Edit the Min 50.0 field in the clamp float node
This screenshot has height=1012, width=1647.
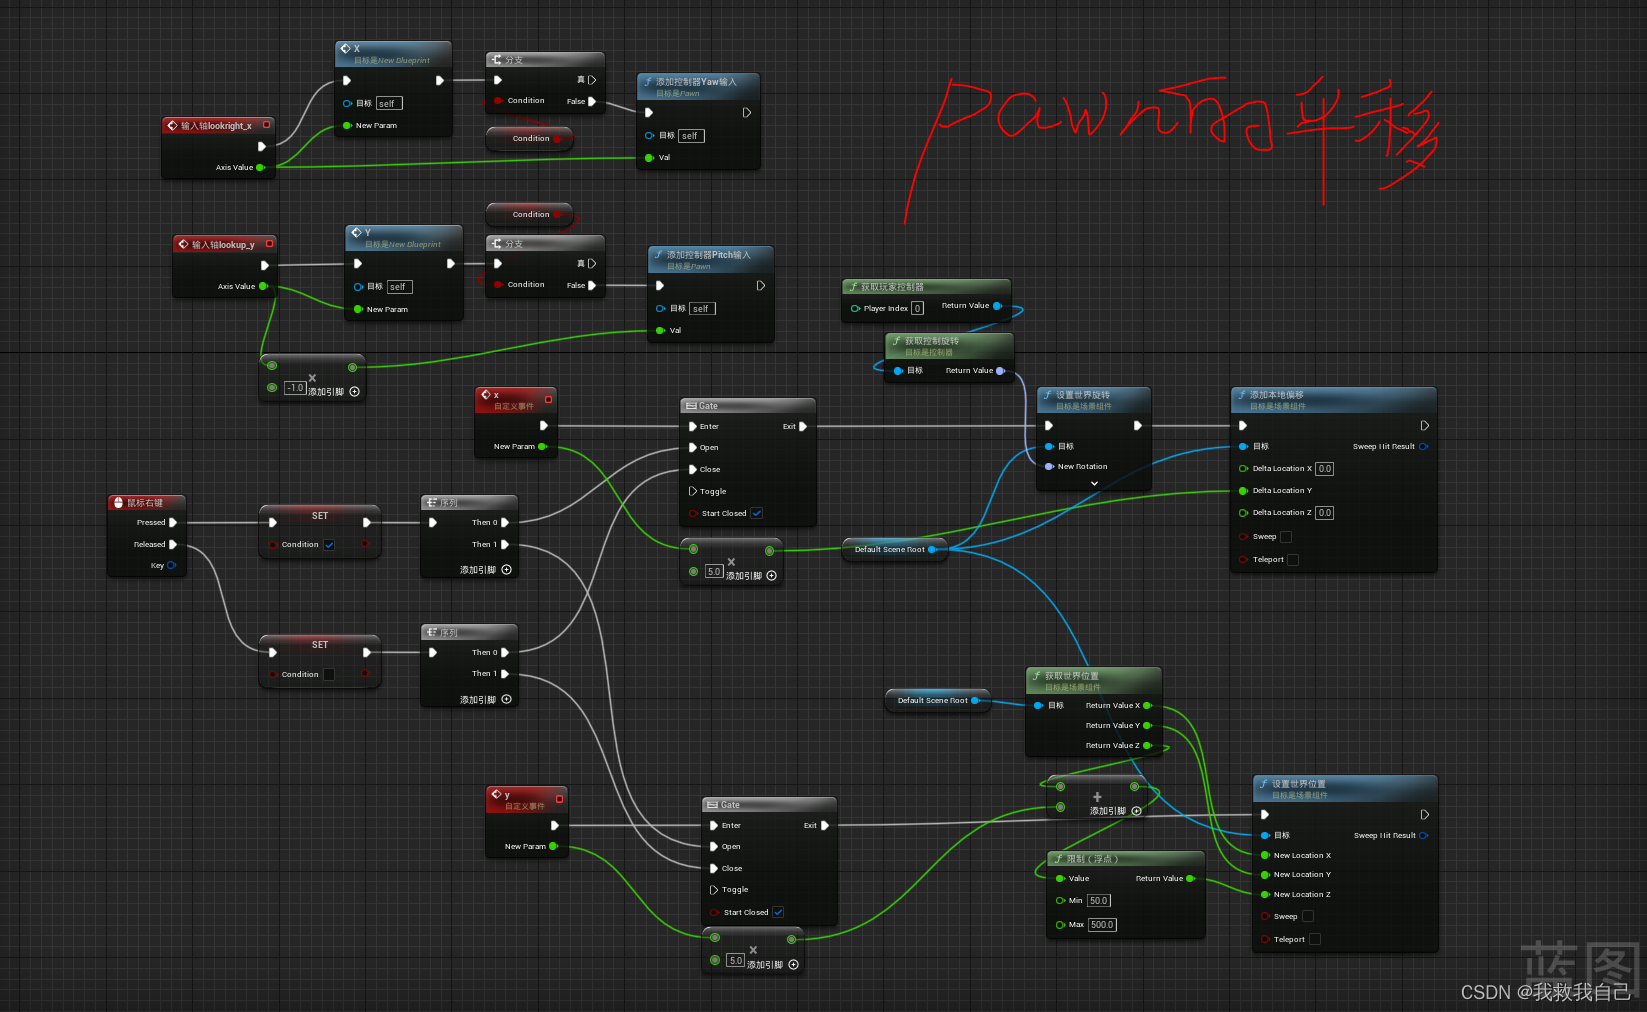tap(1098, 900)
